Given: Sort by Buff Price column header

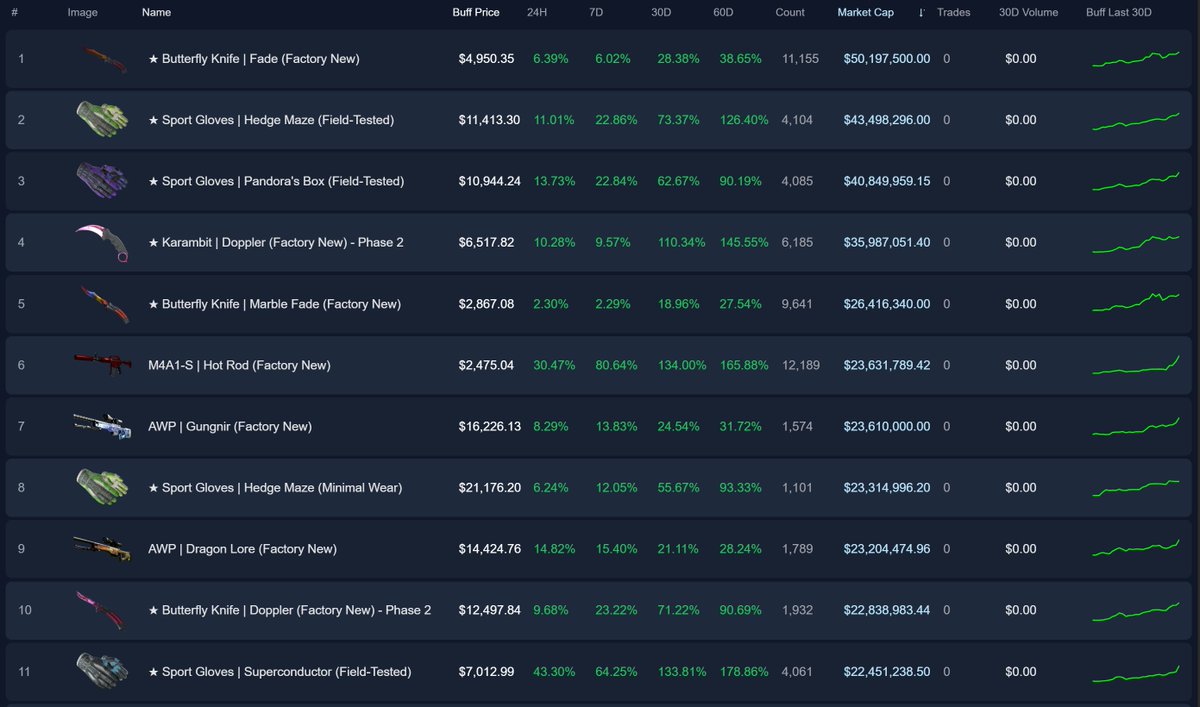Looking at the screenshot, I should tap(476, 13).
